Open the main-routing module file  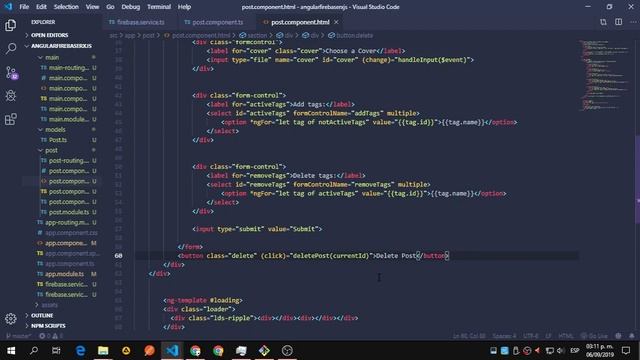(69, 68)
